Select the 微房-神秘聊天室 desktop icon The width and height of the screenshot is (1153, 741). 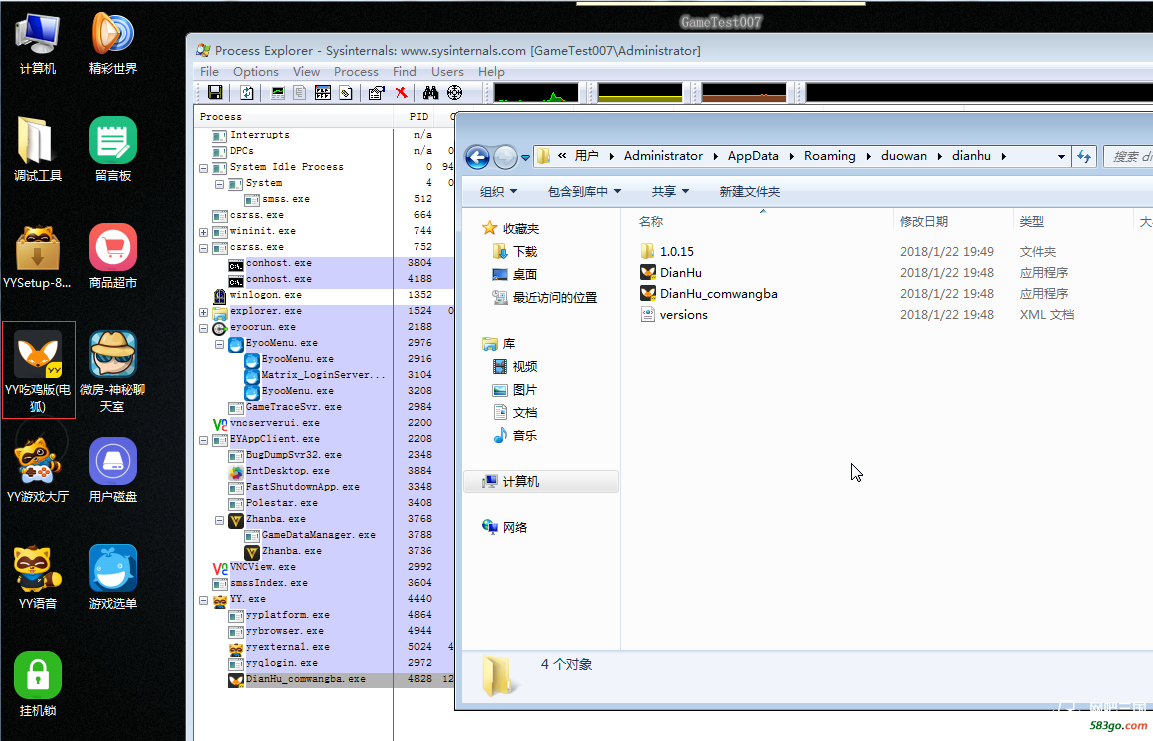coord(113,370)
